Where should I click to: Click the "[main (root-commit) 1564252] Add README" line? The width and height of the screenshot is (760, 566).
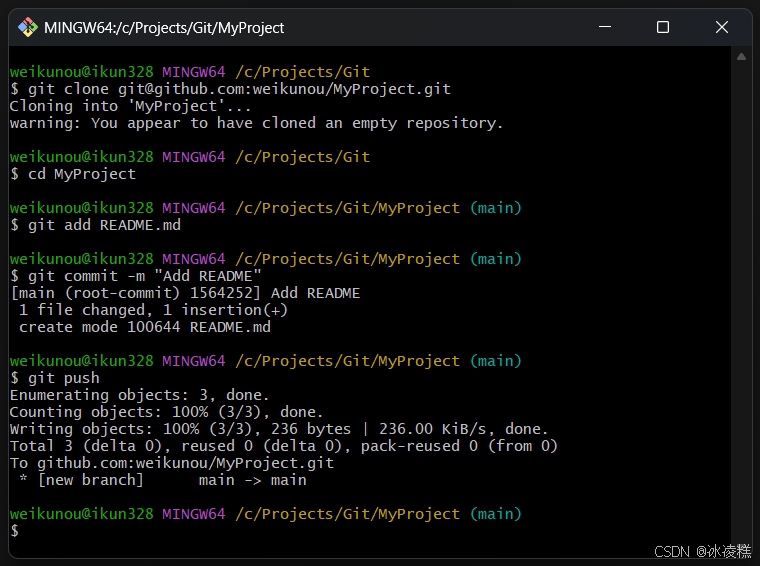click(185, 293)
